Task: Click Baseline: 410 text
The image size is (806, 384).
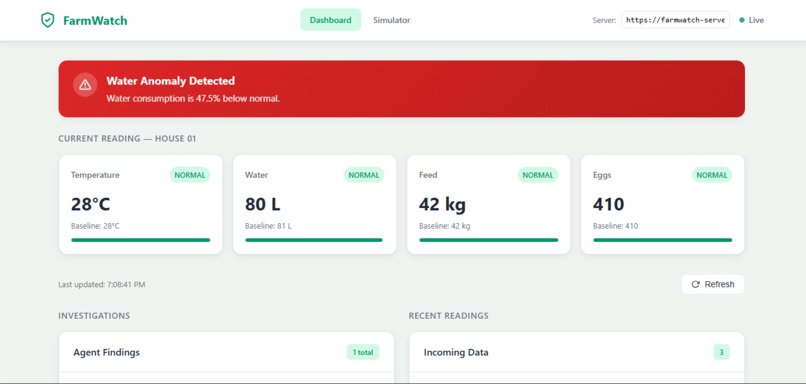Action: point(615,226)
